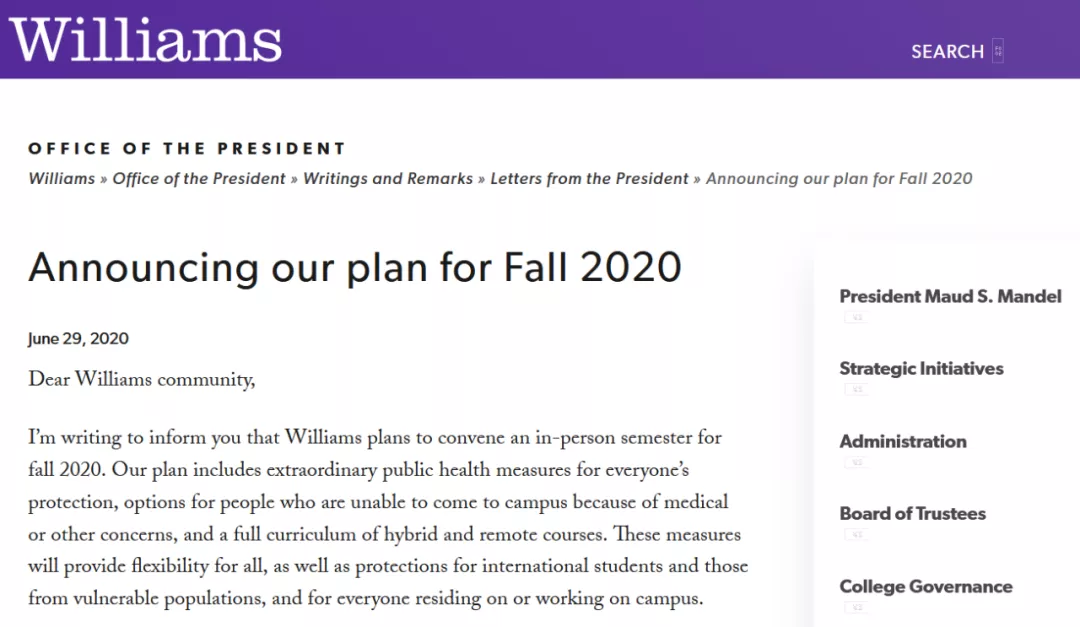Open Letters from the President breadcrumb
This screenshot has height=627, width=1080.
(589, 179)
